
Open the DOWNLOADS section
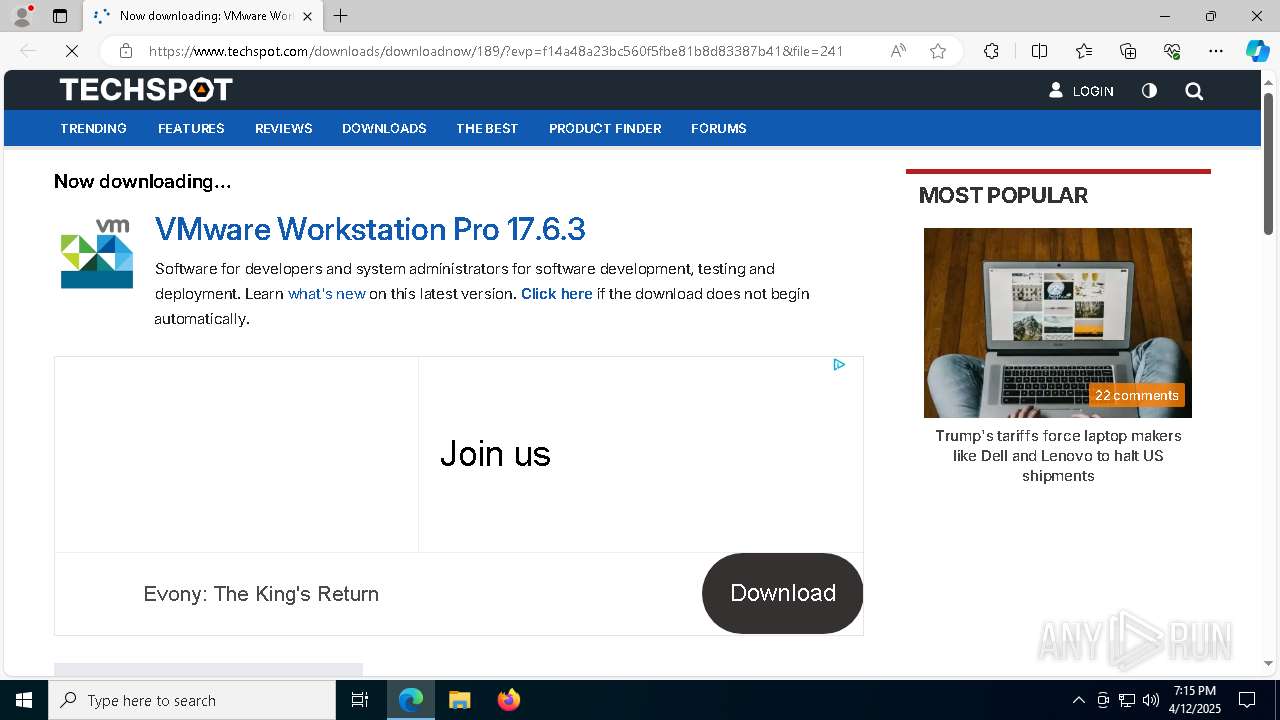pyautogui.click(x=384, y=128)
